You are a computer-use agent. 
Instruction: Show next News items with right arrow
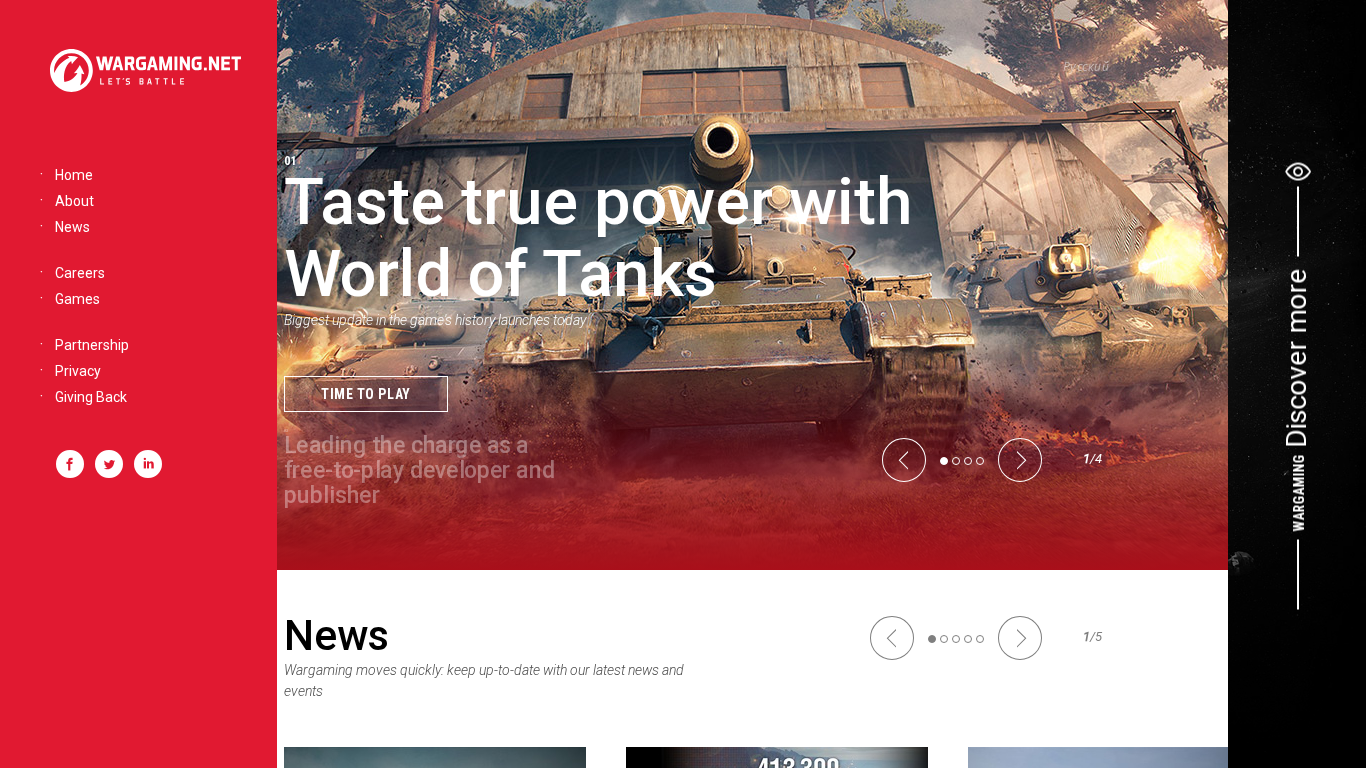(1020, 638)
